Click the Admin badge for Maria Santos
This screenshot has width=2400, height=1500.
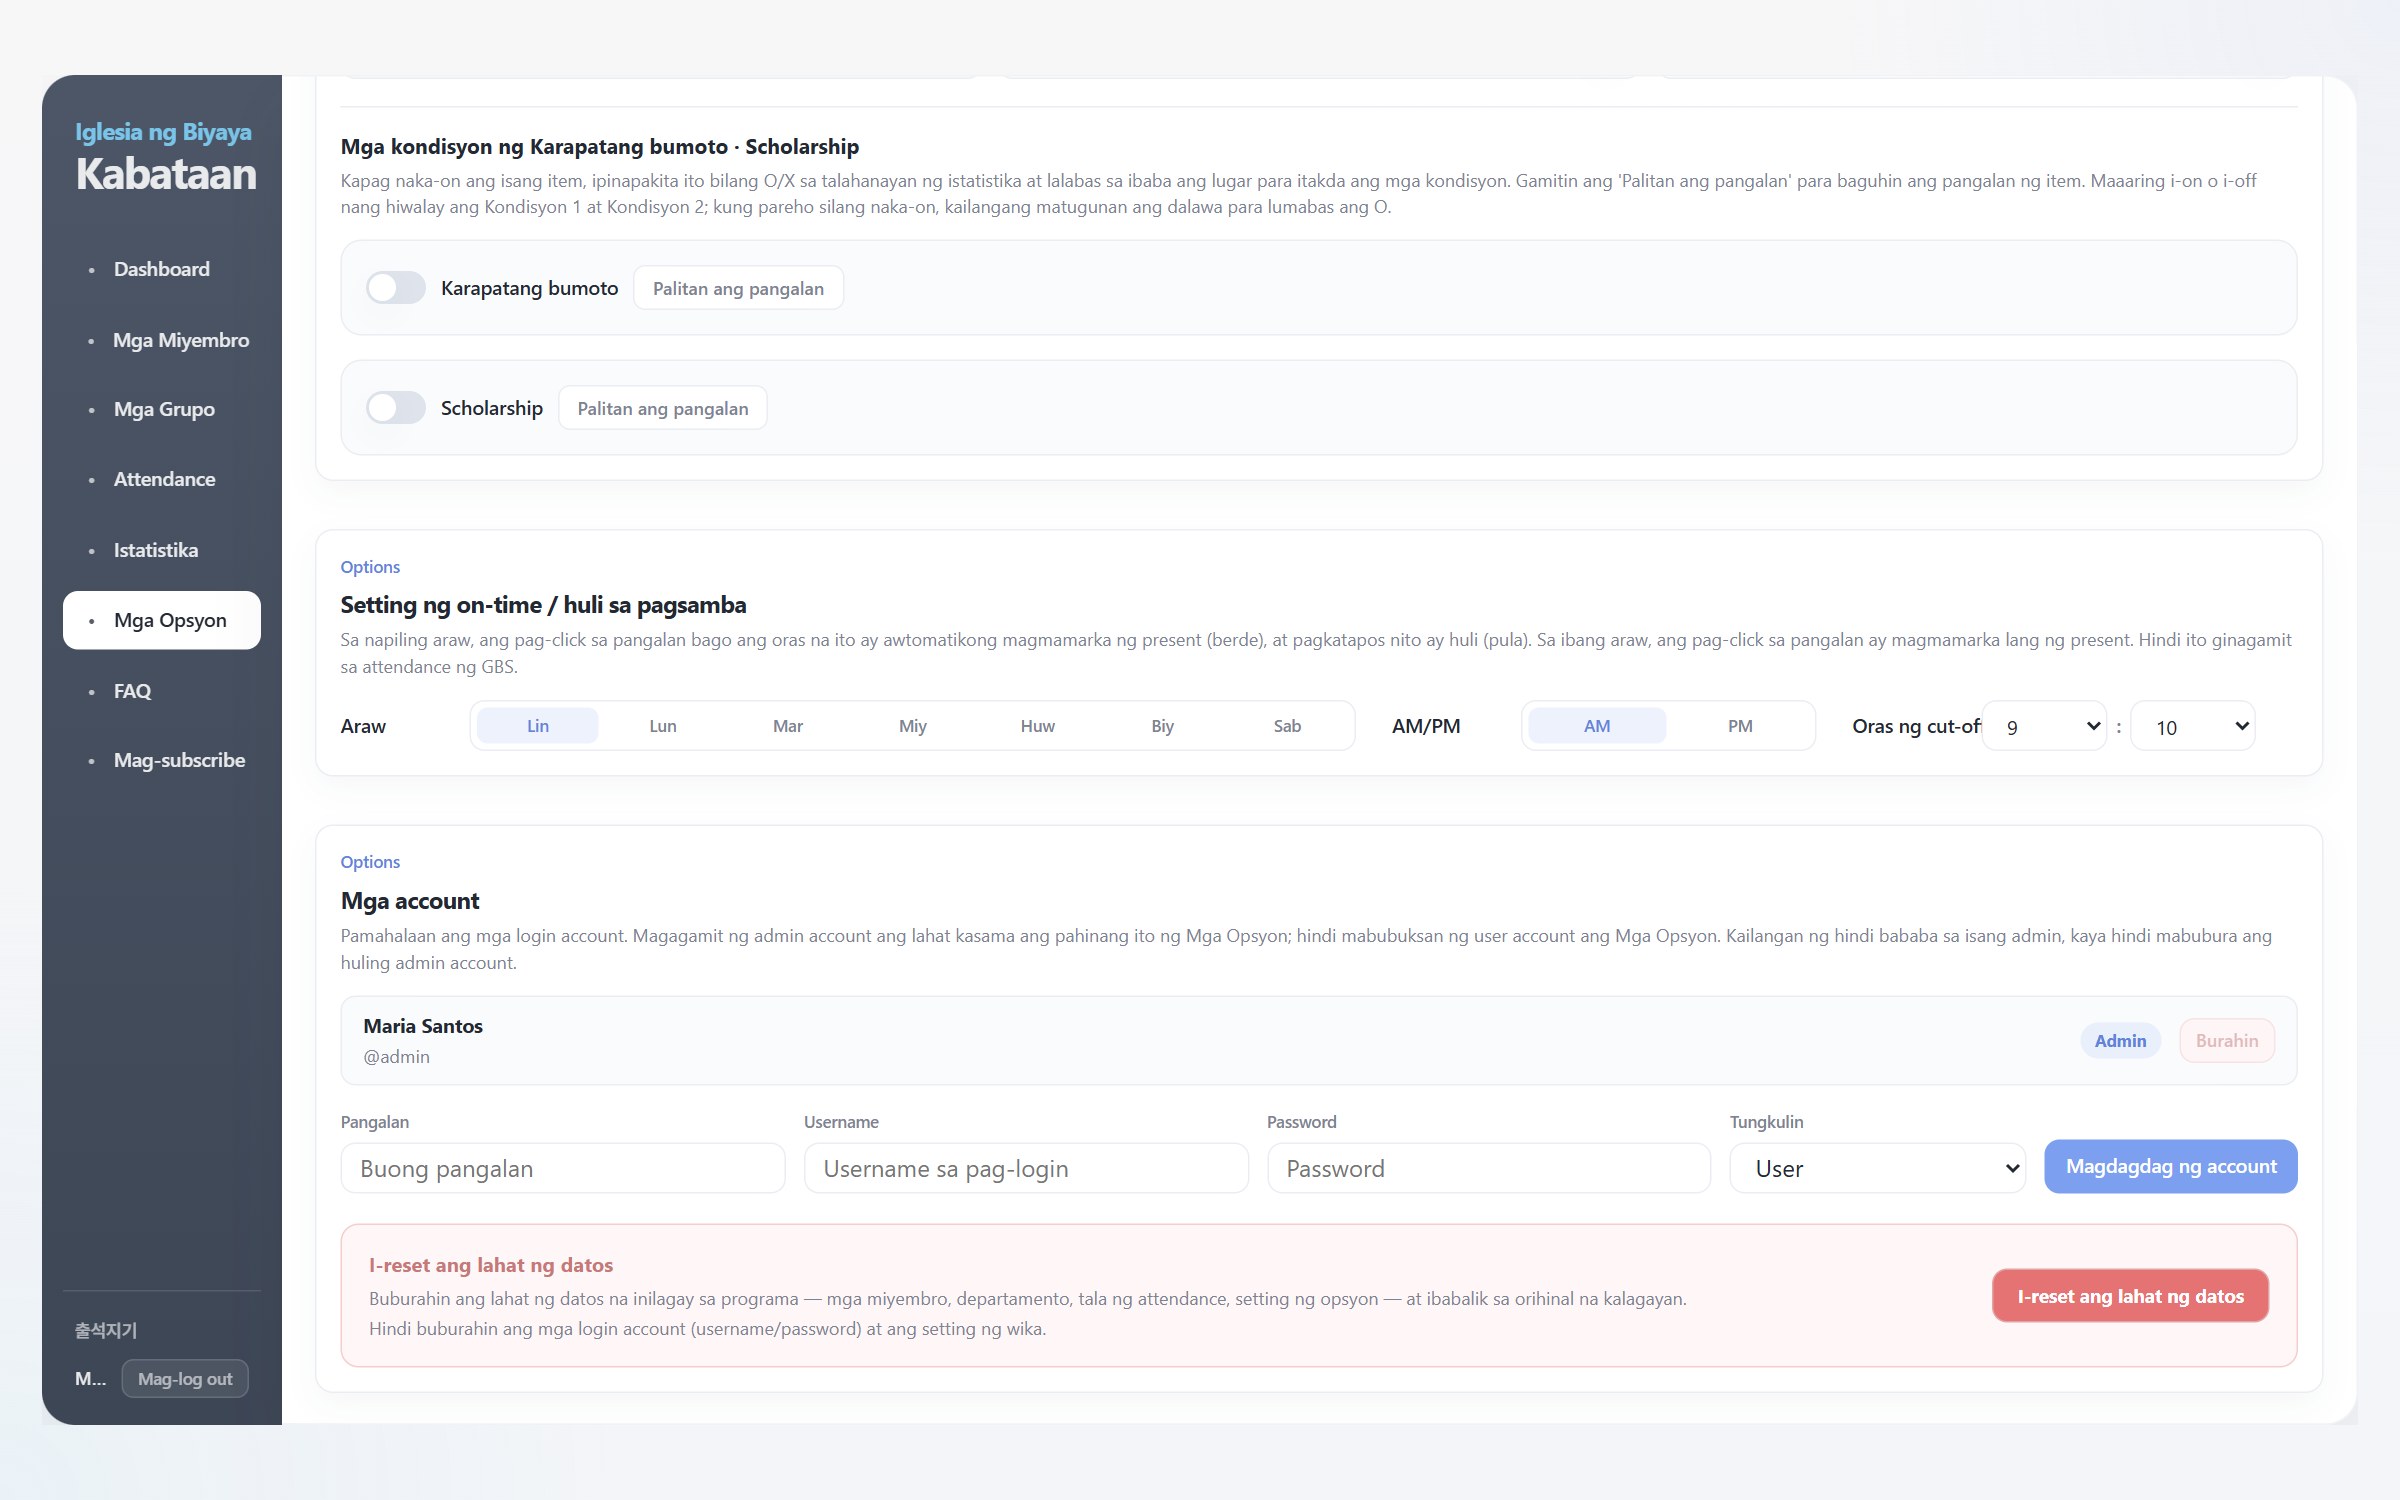2120,1041
